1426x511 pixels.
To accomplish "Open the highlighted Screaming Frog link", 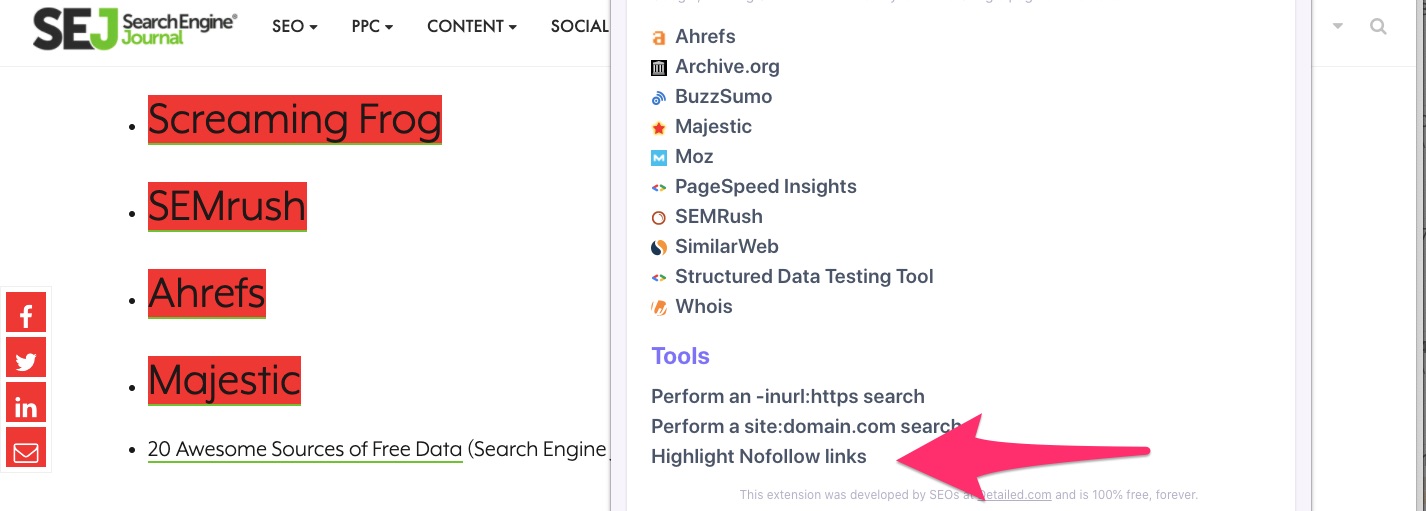I will 294,120.
